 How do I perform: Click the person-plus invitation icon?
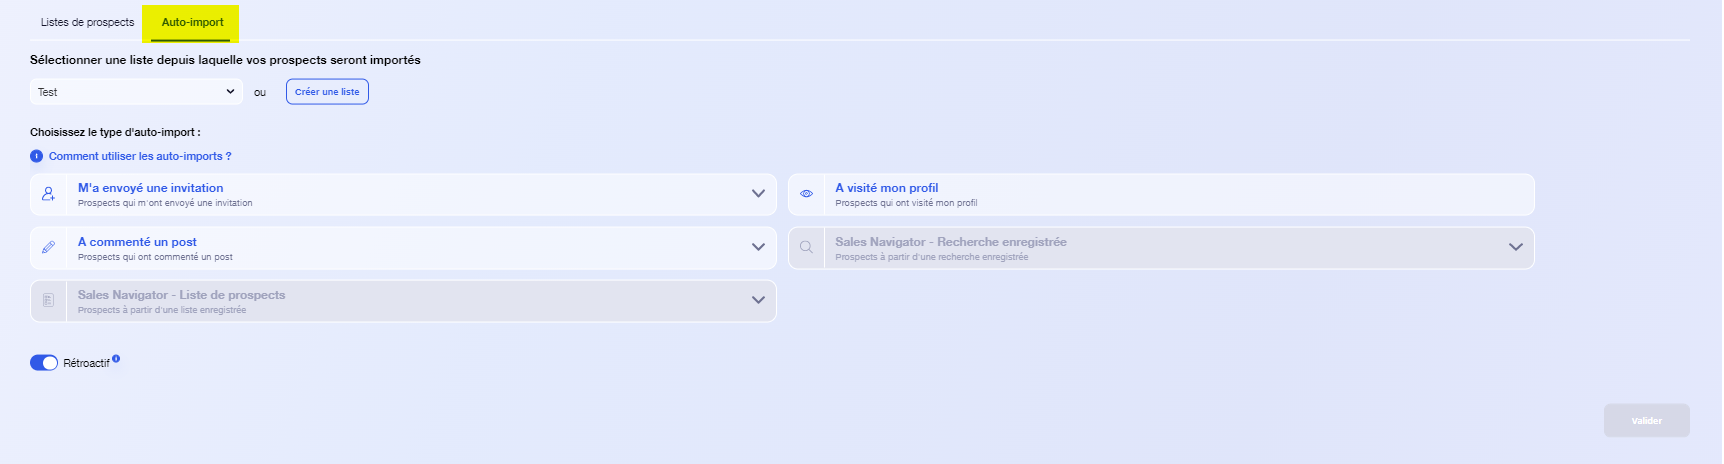[x=48, y=194]
